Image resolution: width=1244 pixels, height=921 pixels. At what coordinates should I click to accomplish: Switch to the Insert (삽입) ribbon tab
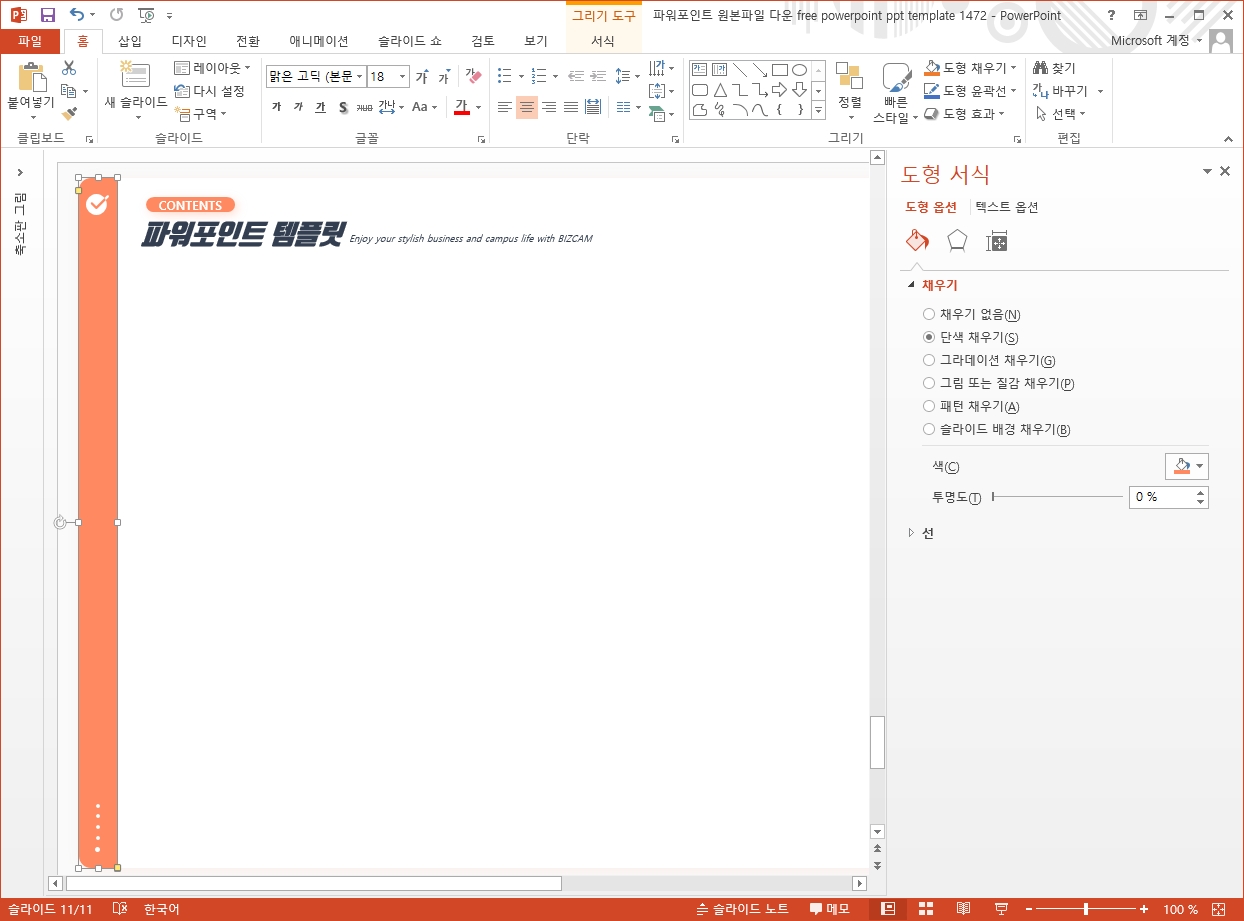click(x=130, y=41)
